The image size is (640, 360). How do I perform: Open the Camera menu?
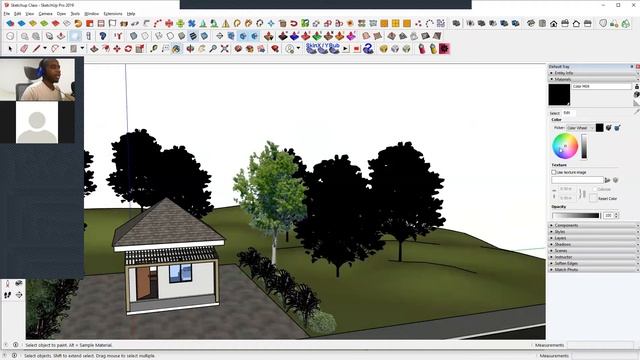(x=45, y=14)
